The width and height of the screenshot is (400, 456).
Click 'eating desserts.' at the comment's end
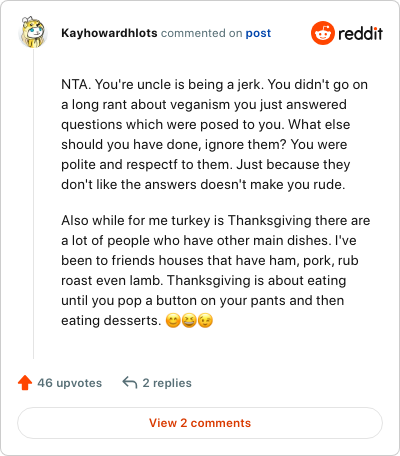111,320
